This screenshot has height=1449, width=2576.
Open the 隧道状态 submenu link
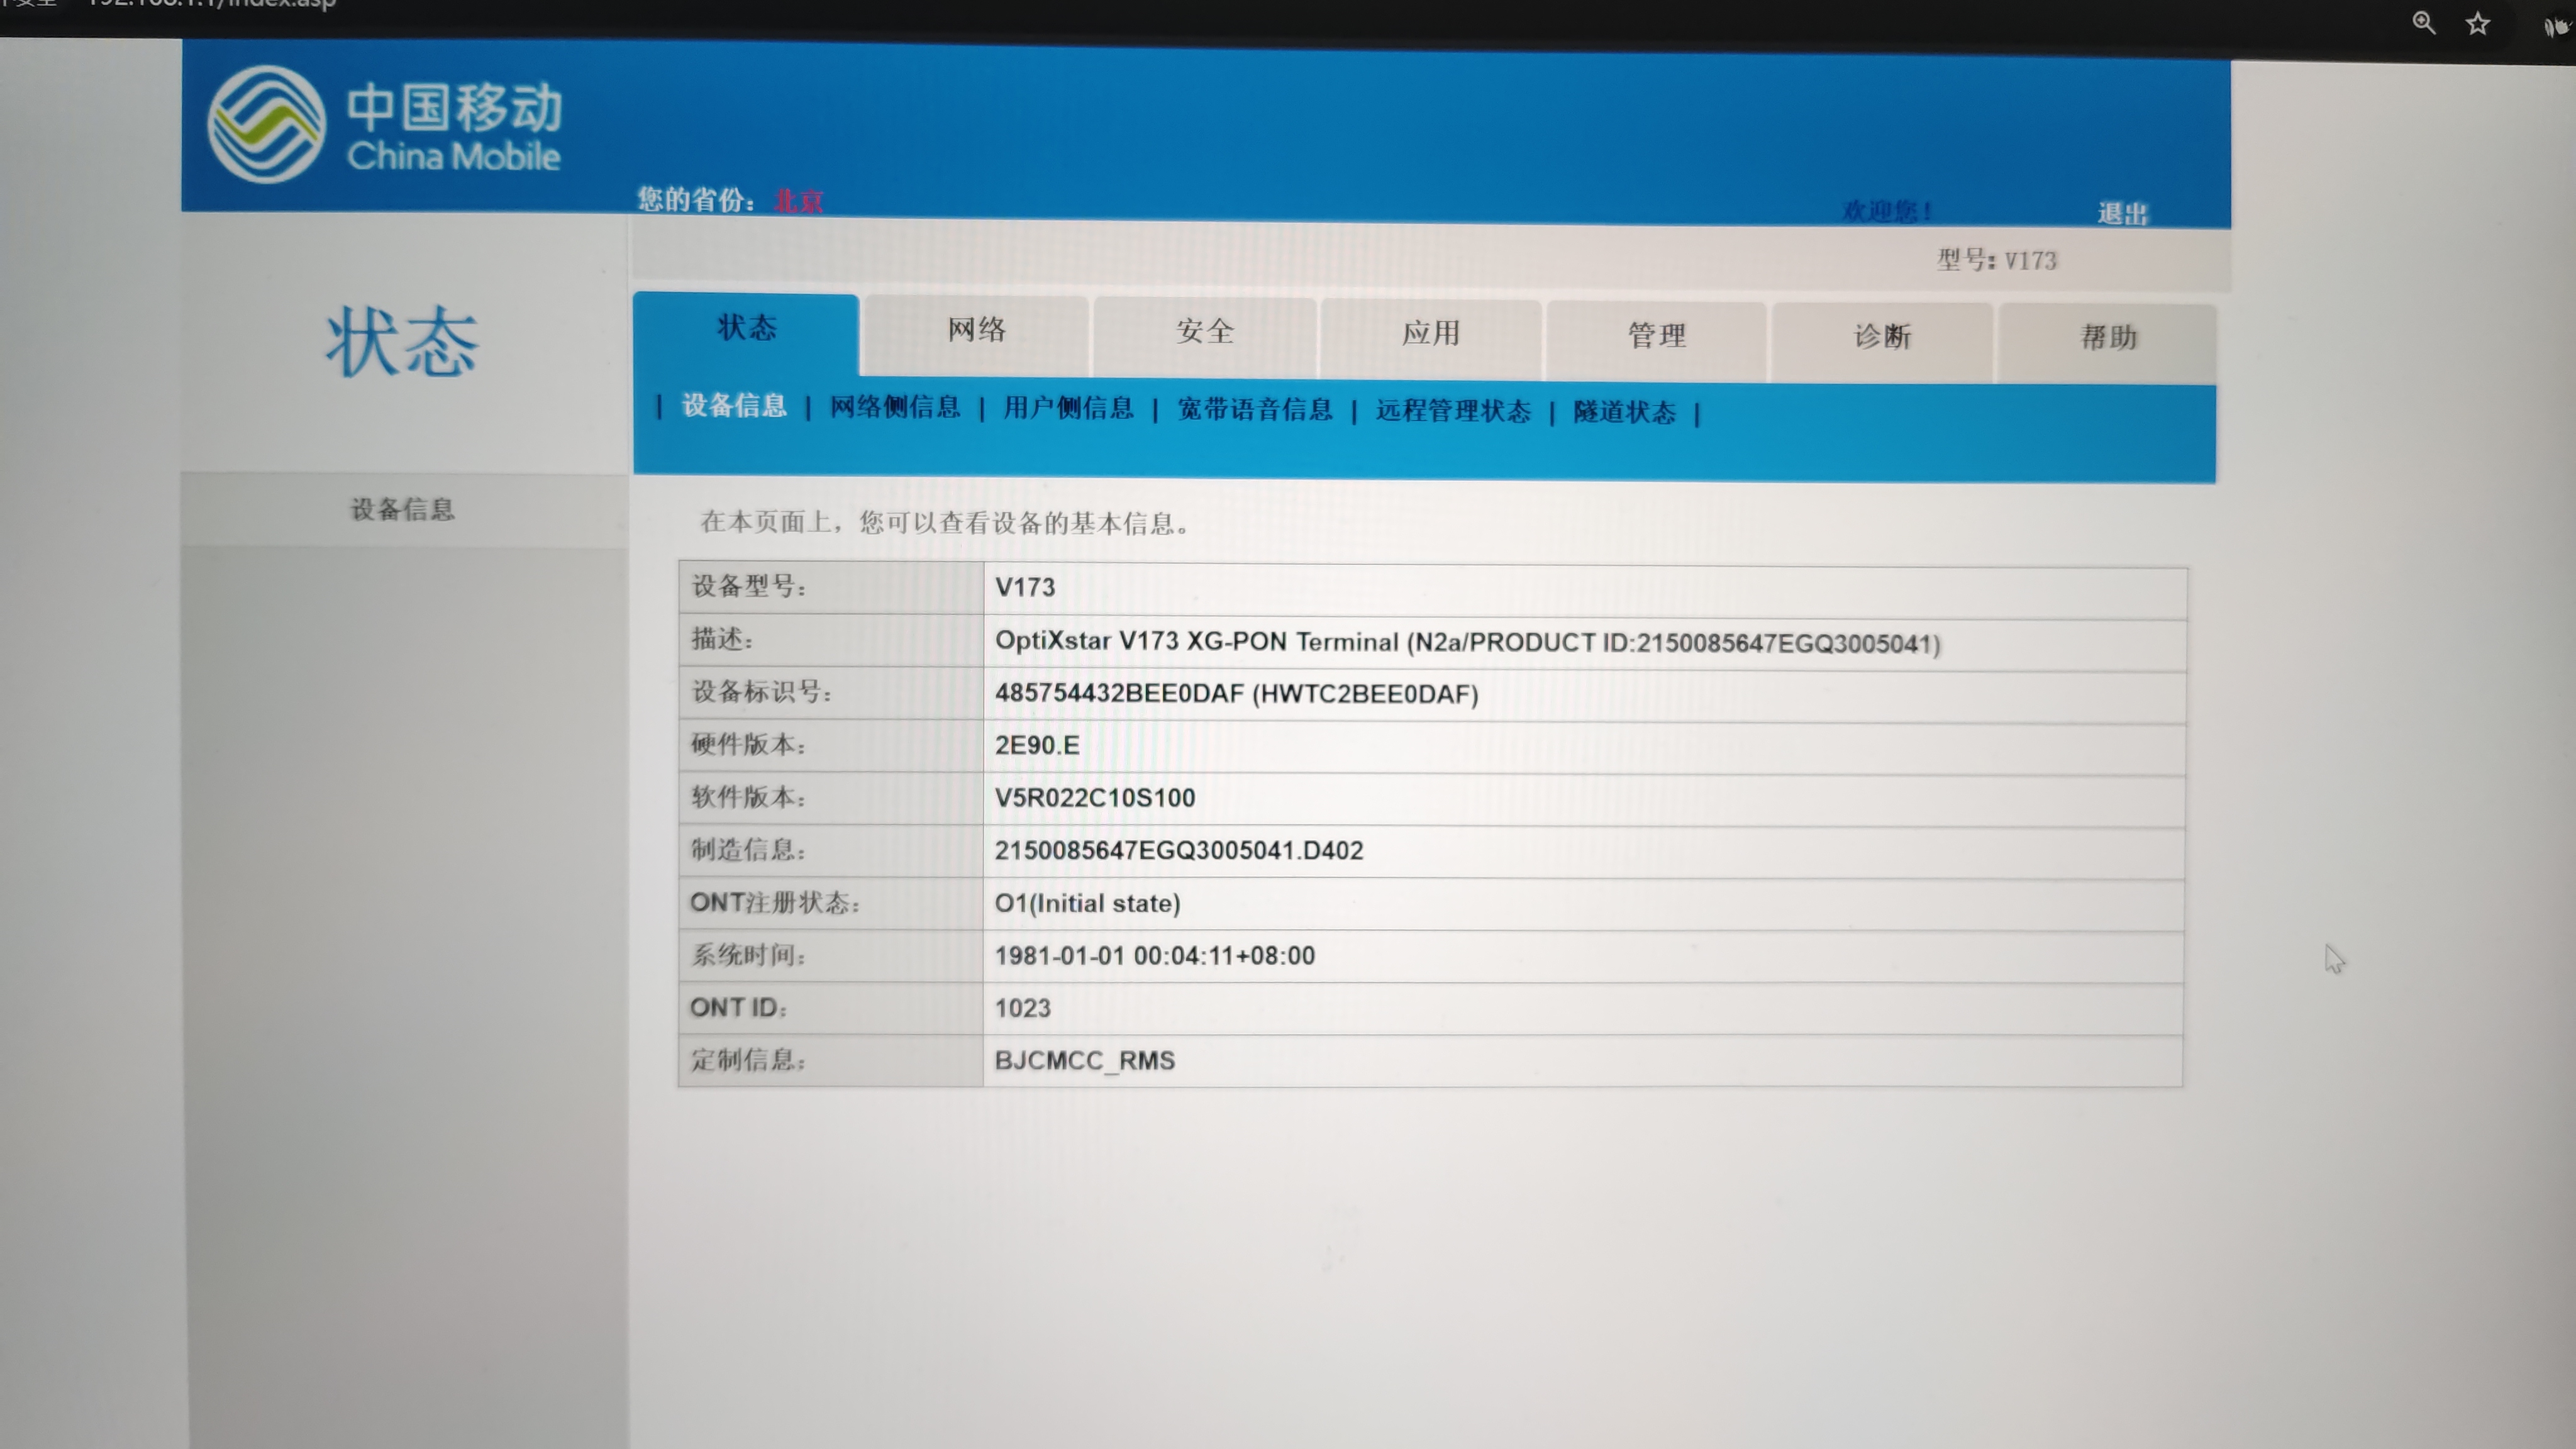[x=1624, y=412]
